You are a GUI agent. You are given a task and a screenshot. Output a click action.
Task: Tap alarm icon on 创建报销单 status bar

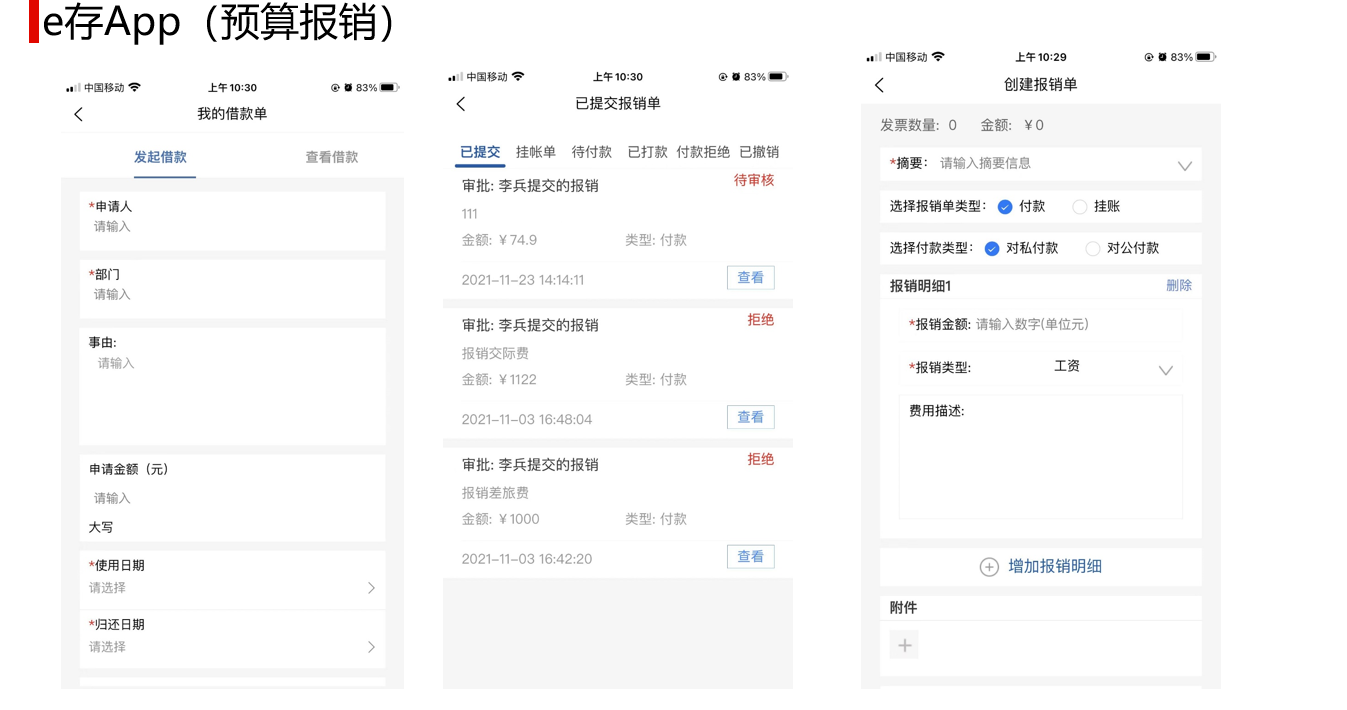click(1163, 57)
